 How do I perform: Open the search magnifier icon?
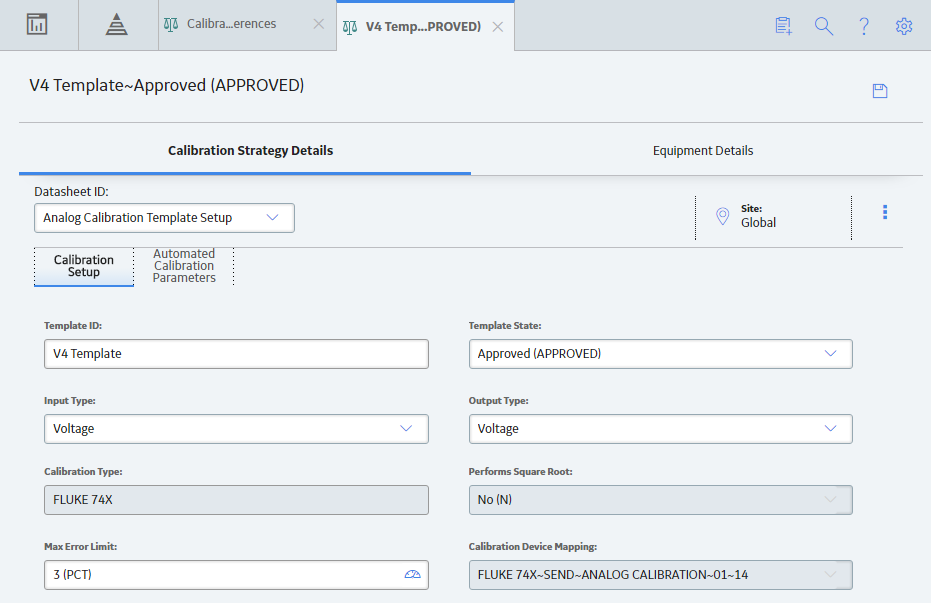point(824,26)
